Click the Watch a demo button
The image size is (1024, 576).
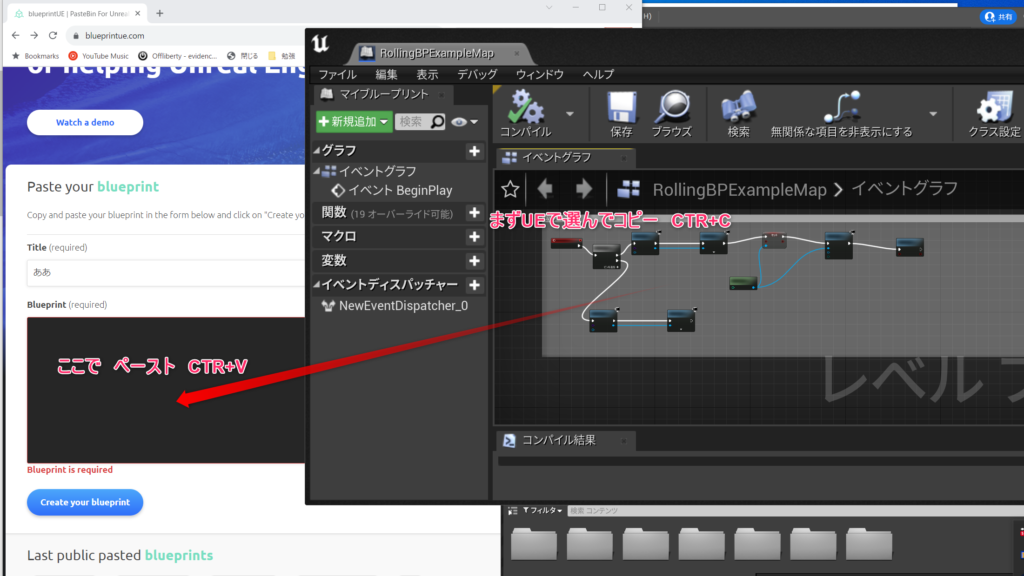coord(85,122)
